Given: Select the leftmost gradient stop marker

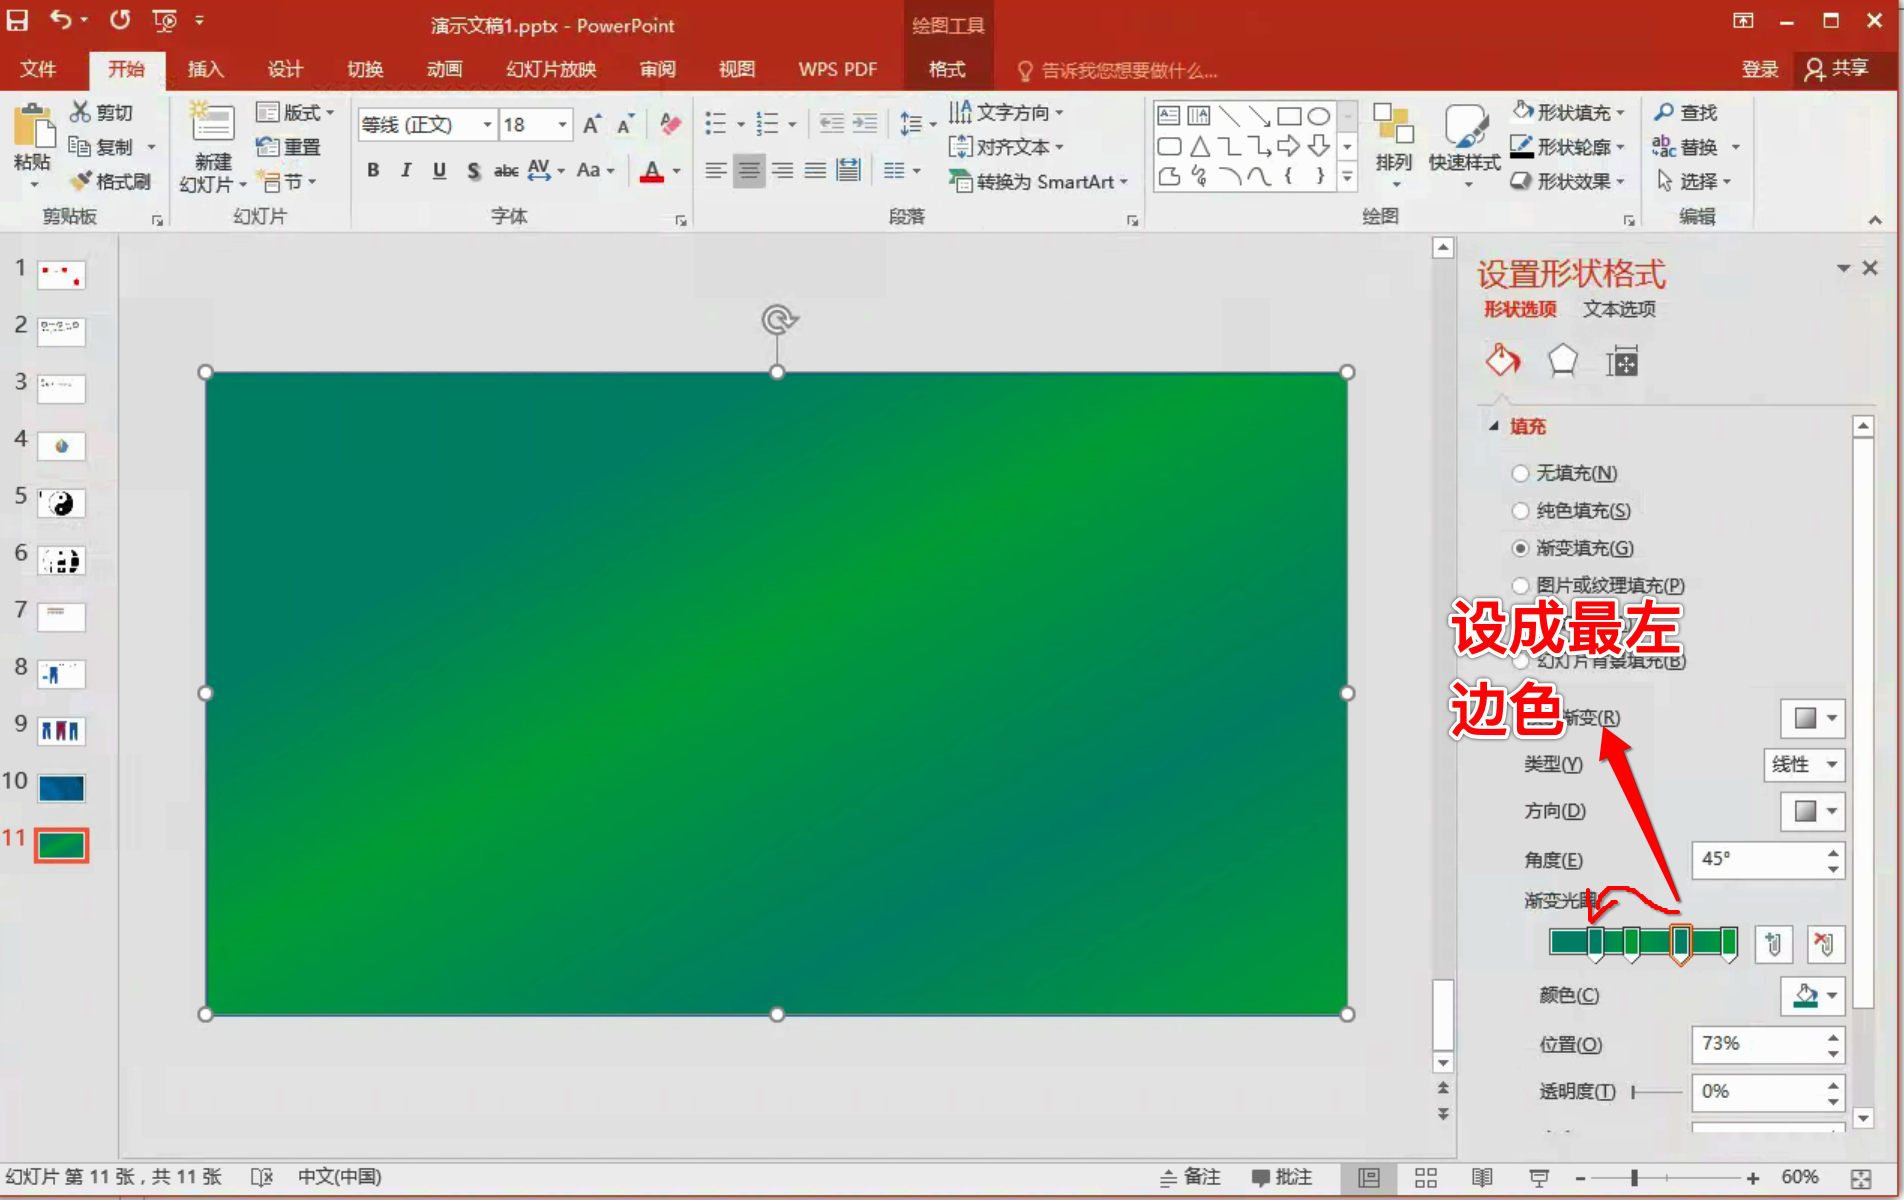Looking at the screenshot, I should click(1596, 945).
